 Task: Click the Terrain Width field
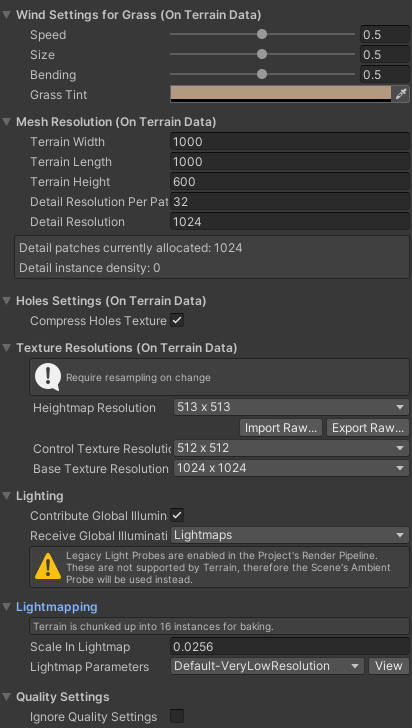point(290,142)
